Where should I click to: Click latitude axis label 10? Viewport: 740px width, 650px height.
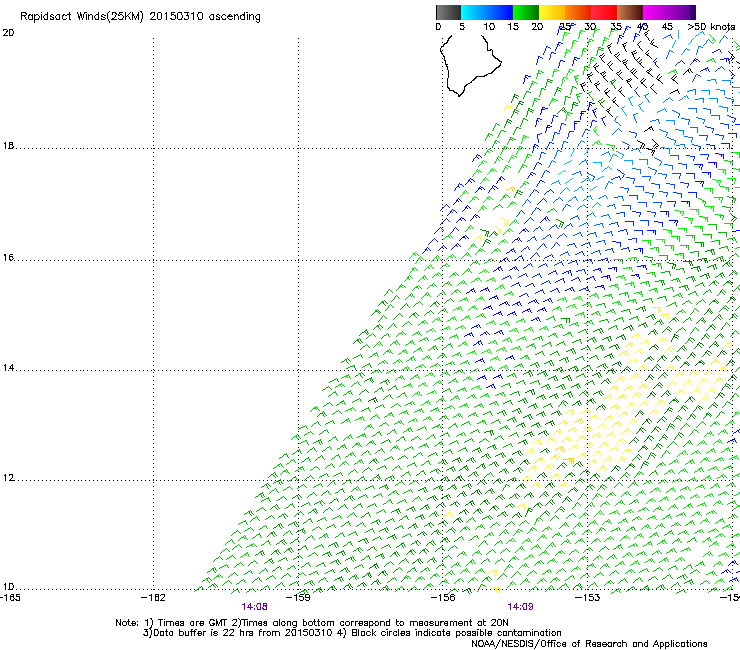point(8,587)
